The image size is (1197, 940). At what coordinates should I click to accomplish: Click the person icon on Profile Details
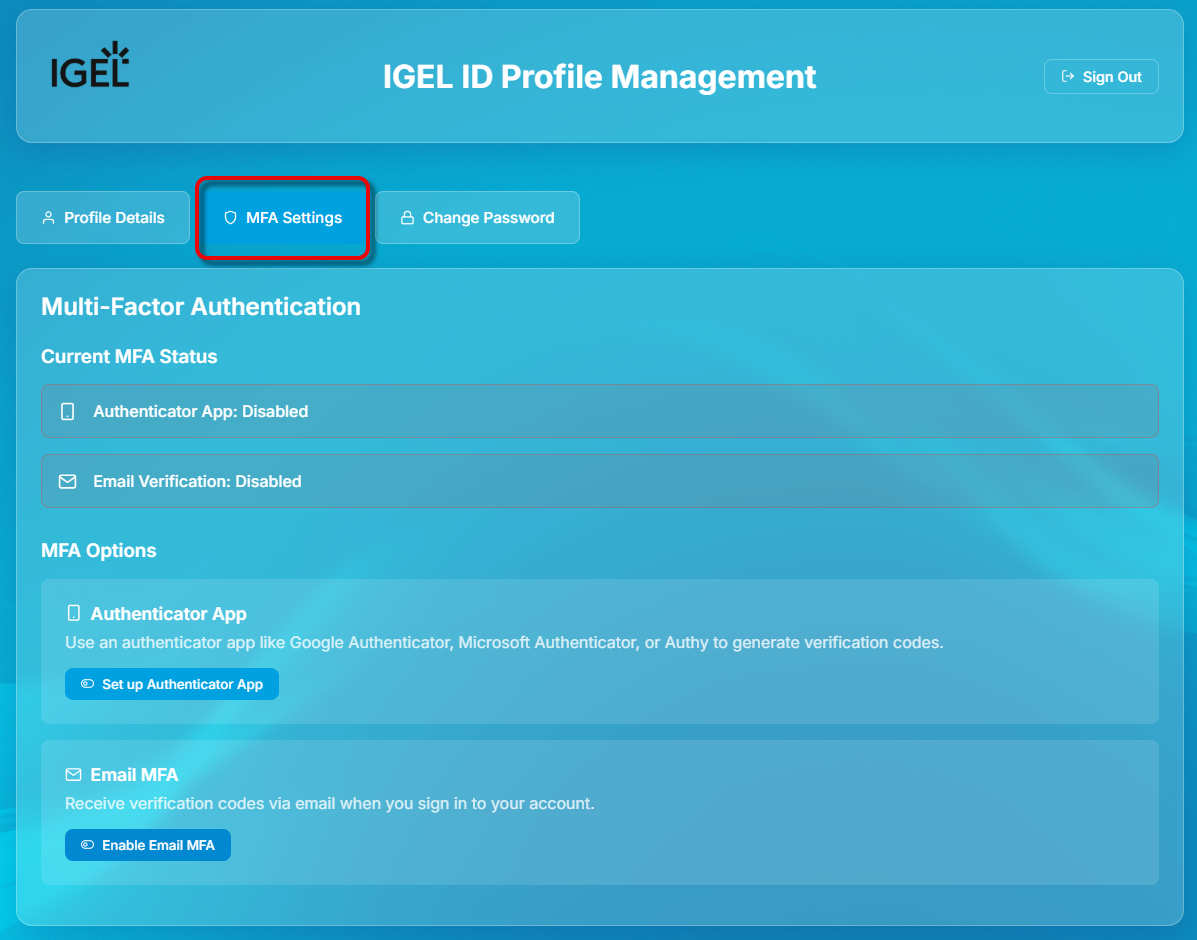[x=48, y=218]
